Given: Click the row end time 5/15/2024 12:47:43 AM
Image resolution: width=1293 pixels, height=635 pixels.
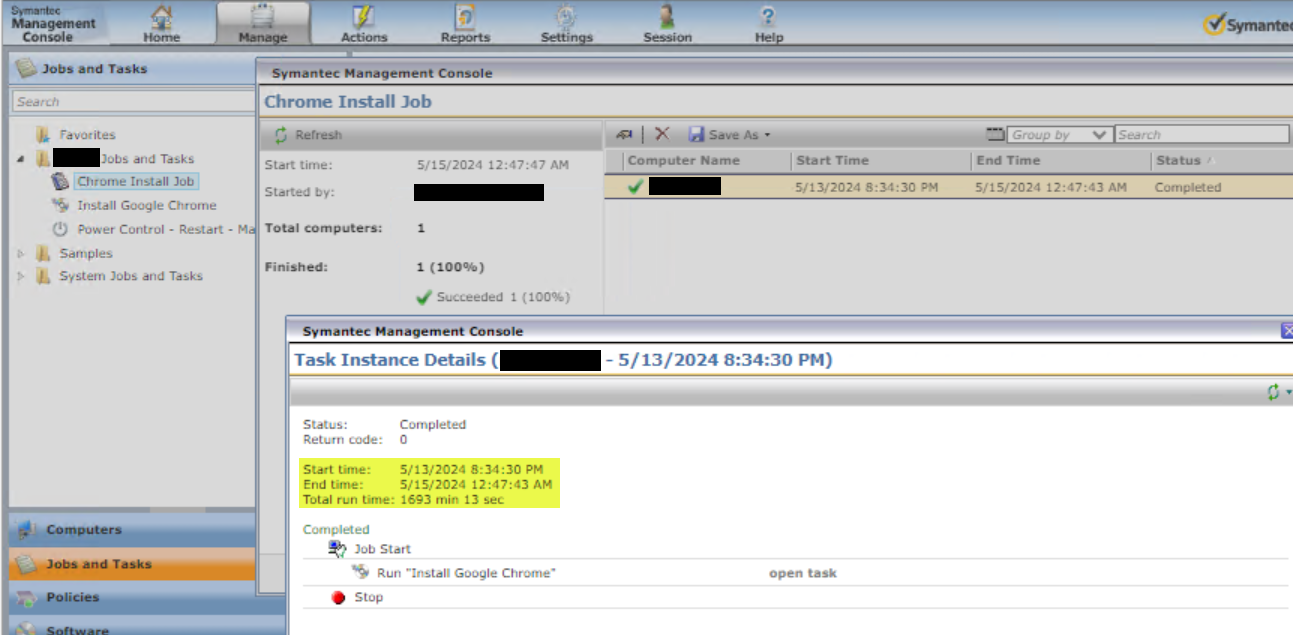Looking at the screenshot, I should [1051, 187].
